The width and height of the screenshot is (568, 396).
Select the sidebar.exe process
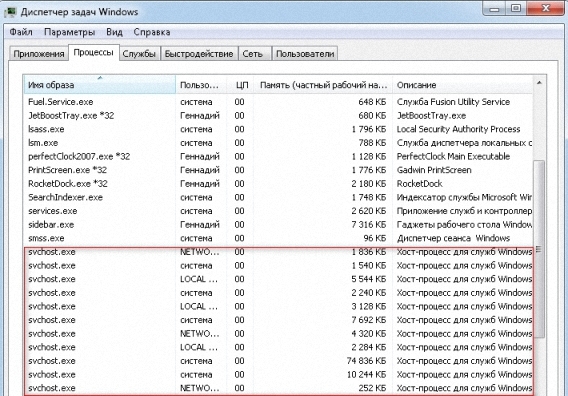[x=278, y=225]
